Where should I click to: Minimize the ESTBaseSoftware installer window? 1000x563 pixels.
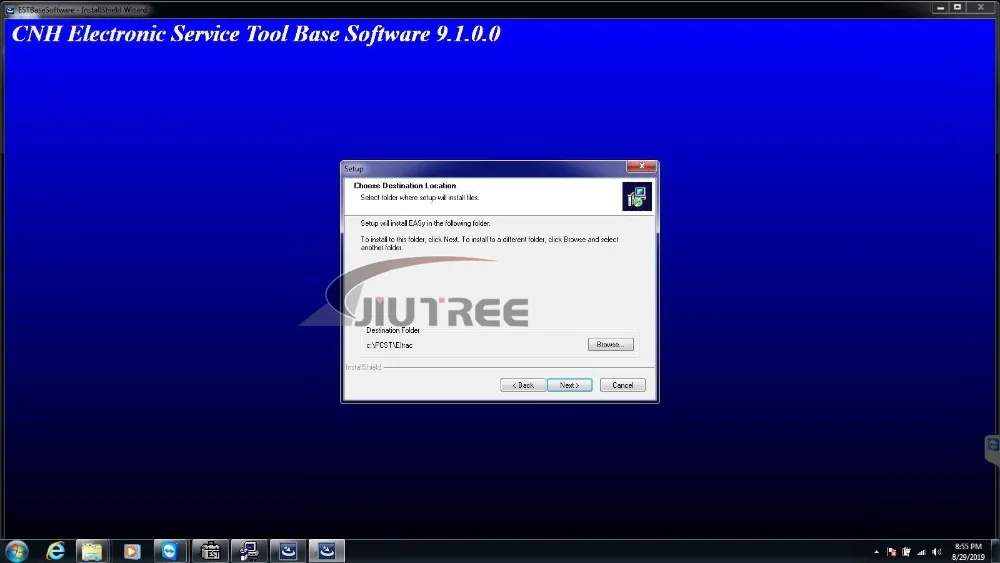940,7
